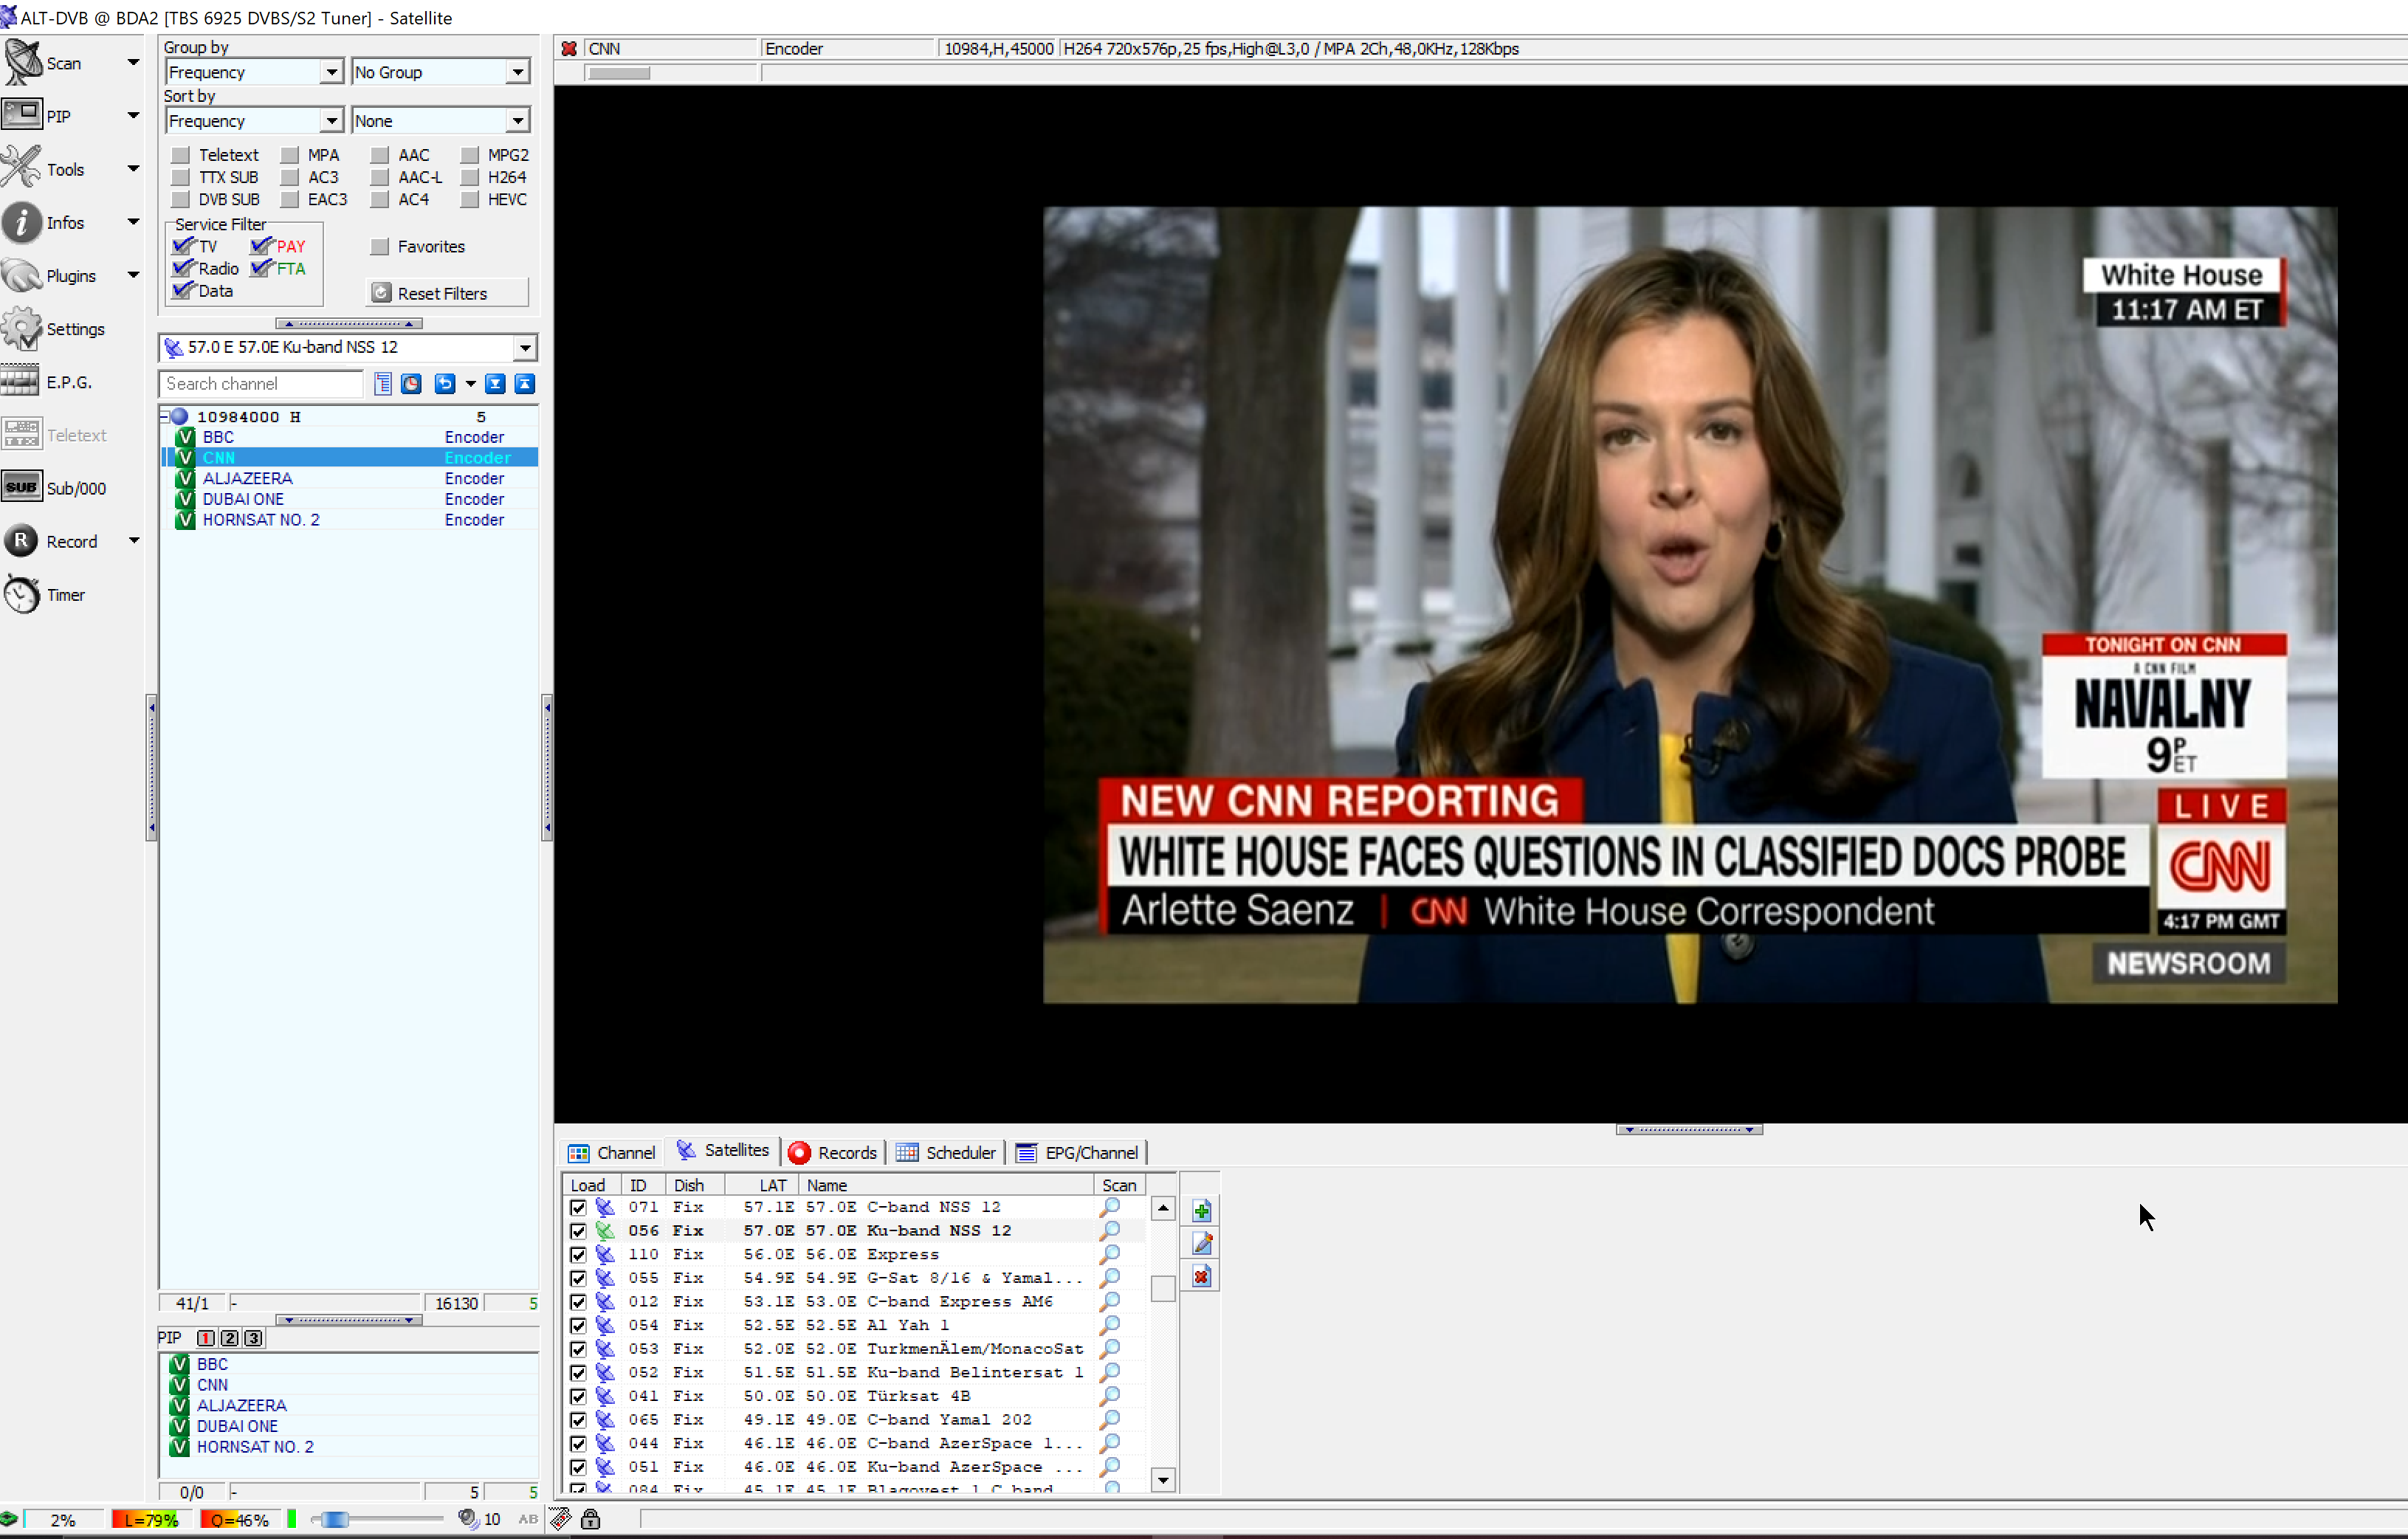Click the Q=46% signal quality bar

click(x=239, y=1519)
